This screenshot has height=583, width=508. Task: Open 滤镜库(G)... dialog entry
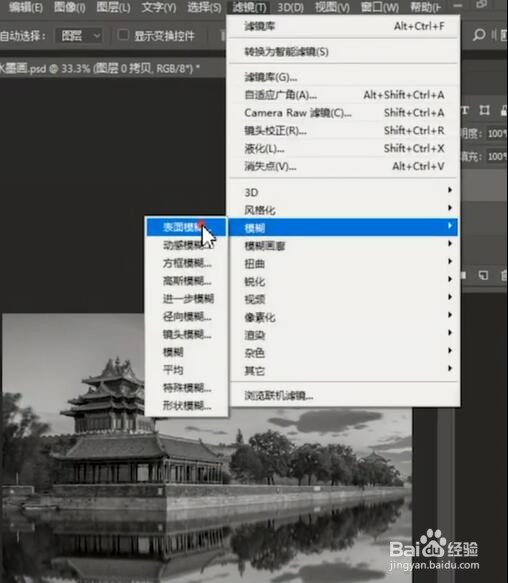[343, 77]
